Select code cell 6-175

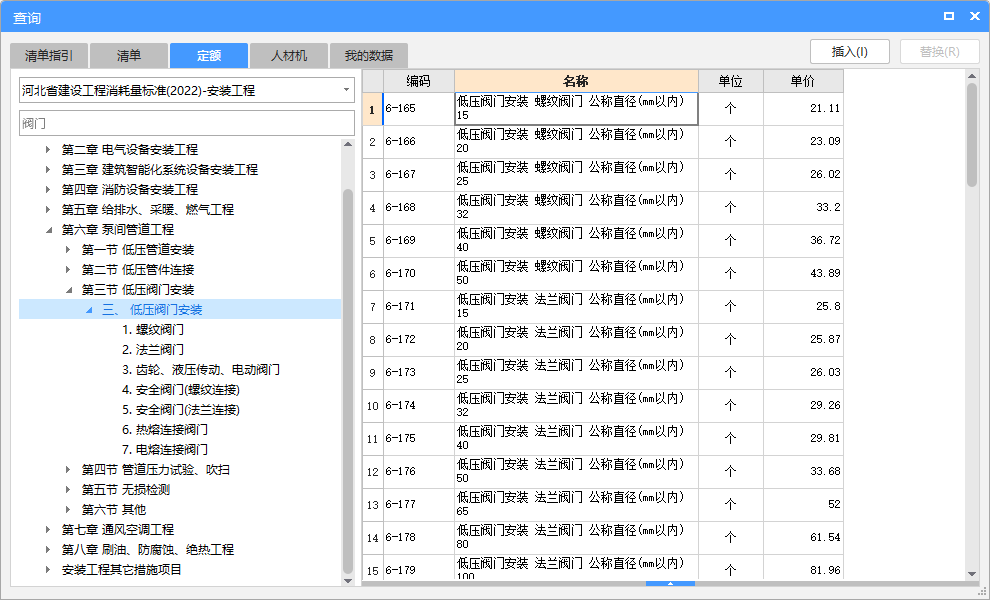(419, 438)
